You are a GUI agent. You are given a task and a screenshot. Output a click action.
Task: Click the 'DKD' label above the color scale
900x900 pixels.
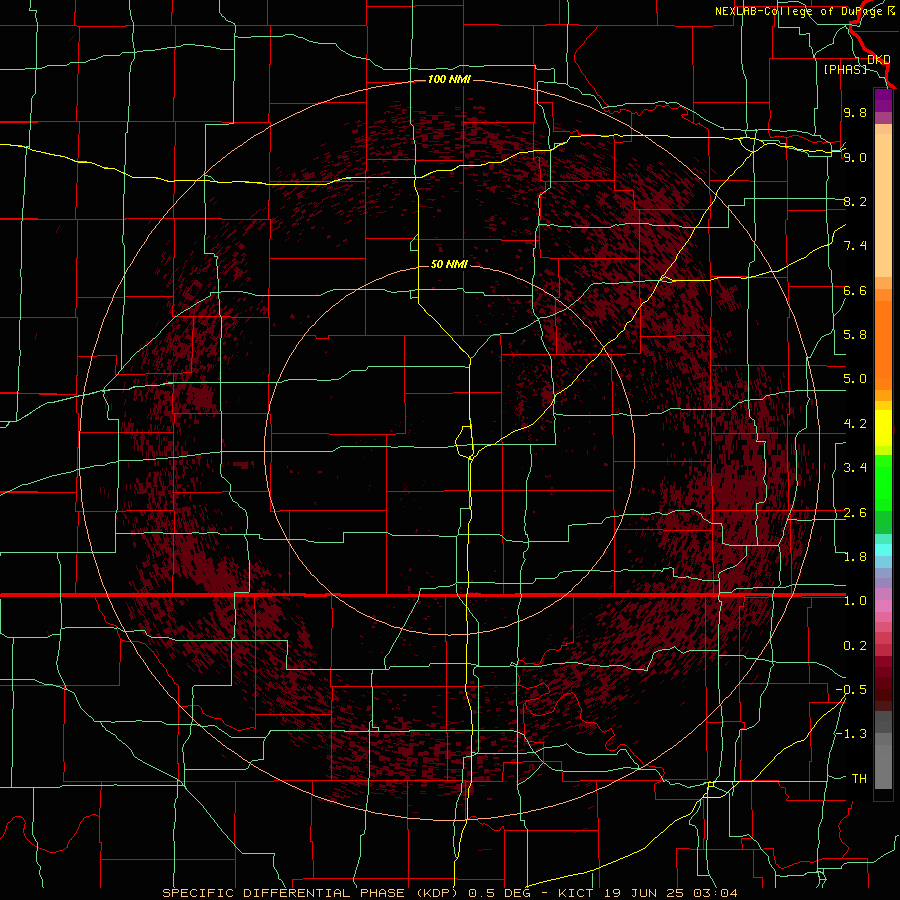tap(879, 60)
